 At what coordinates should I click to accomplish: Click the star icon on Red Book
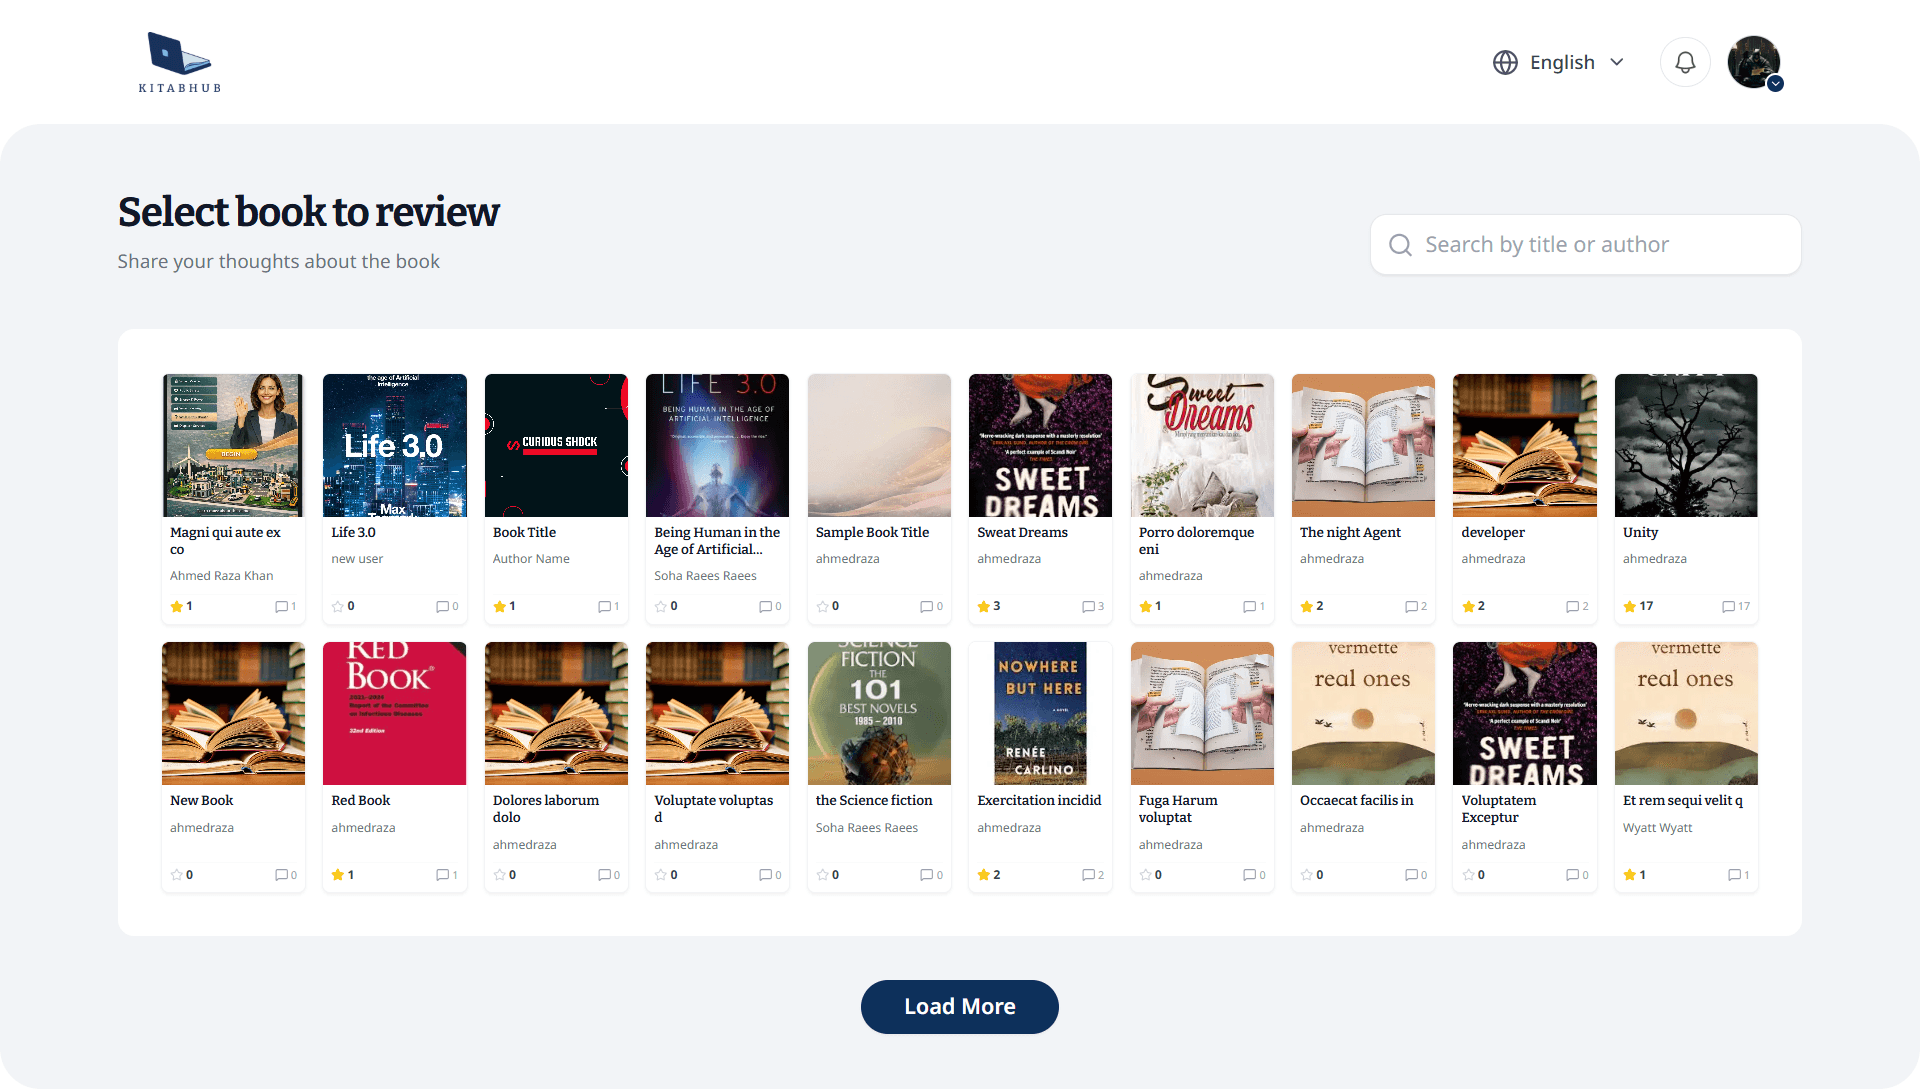click(x=338, y=875)
